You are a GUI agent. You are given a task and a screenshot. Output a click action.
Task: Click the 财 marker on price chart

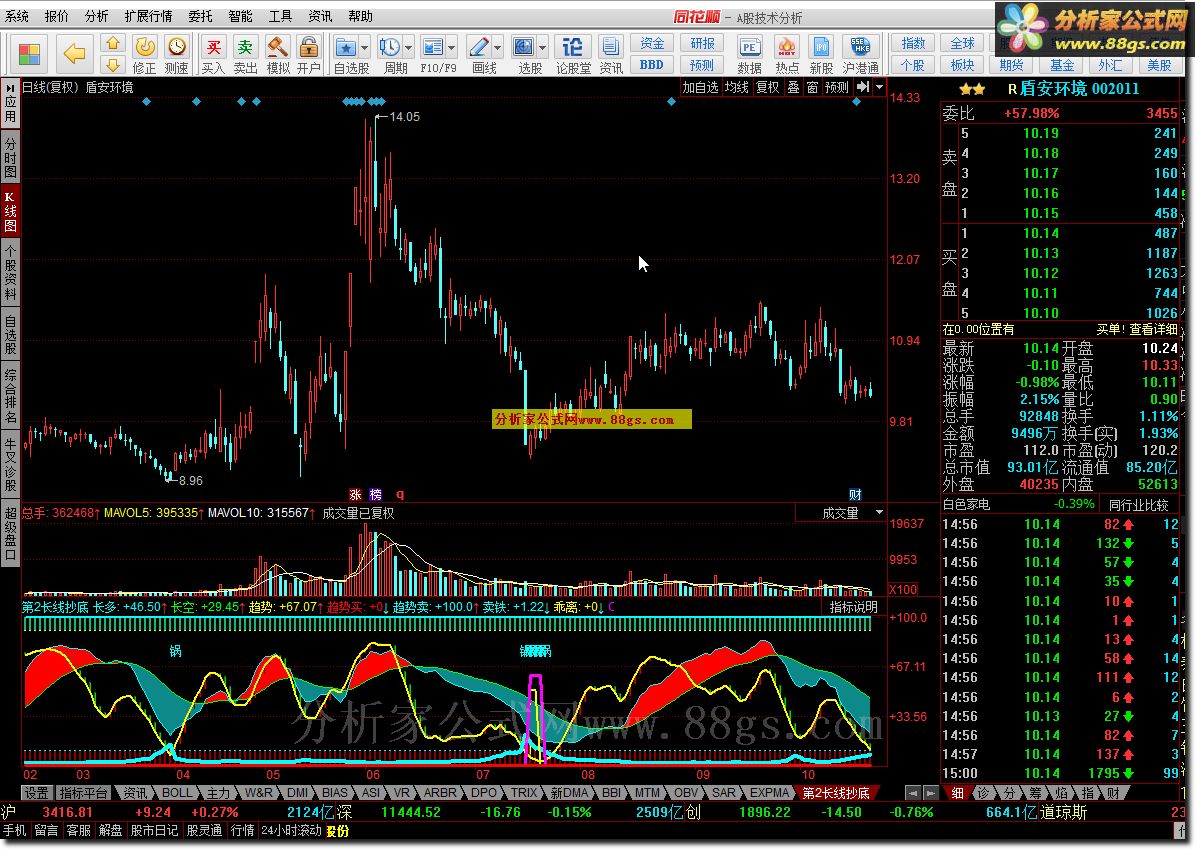click(855, 495)
